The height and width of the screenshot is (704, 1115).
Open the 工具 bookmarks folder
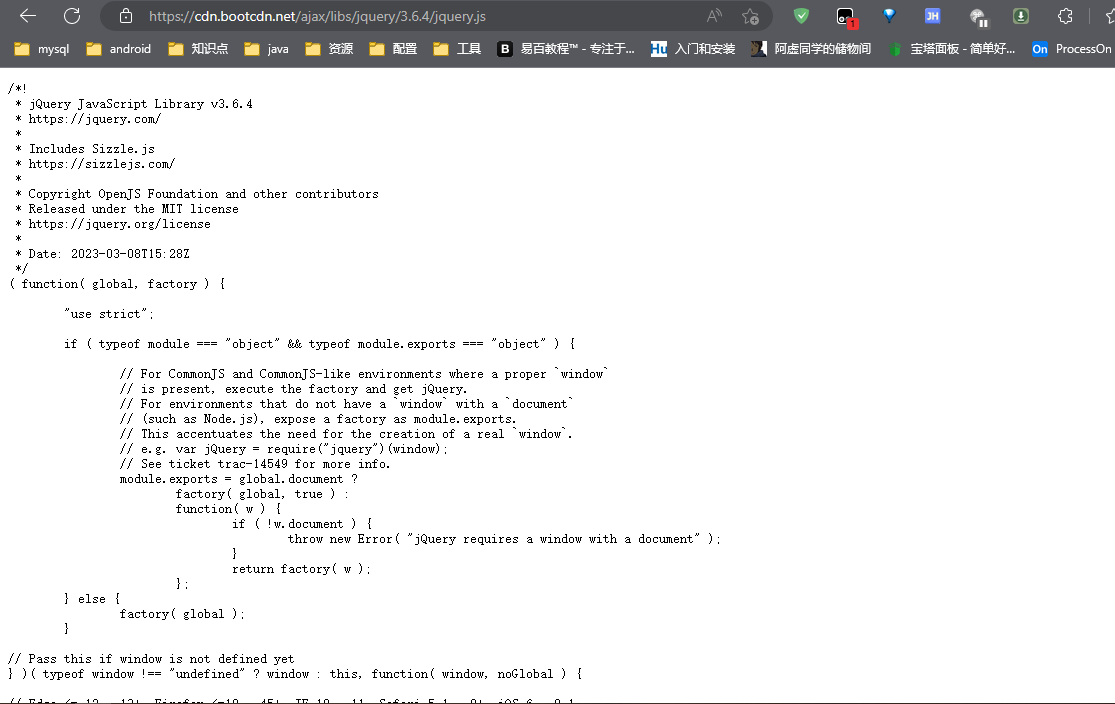457,48
